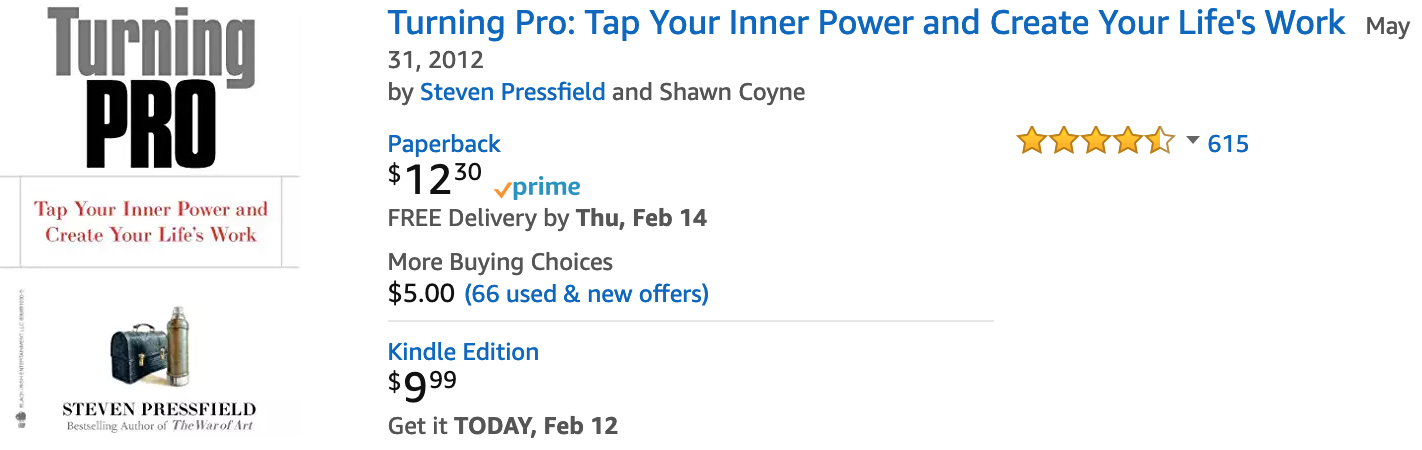Click the gold star rating icons
This screenshot has height=450, width=1422.
point(1096,143)
